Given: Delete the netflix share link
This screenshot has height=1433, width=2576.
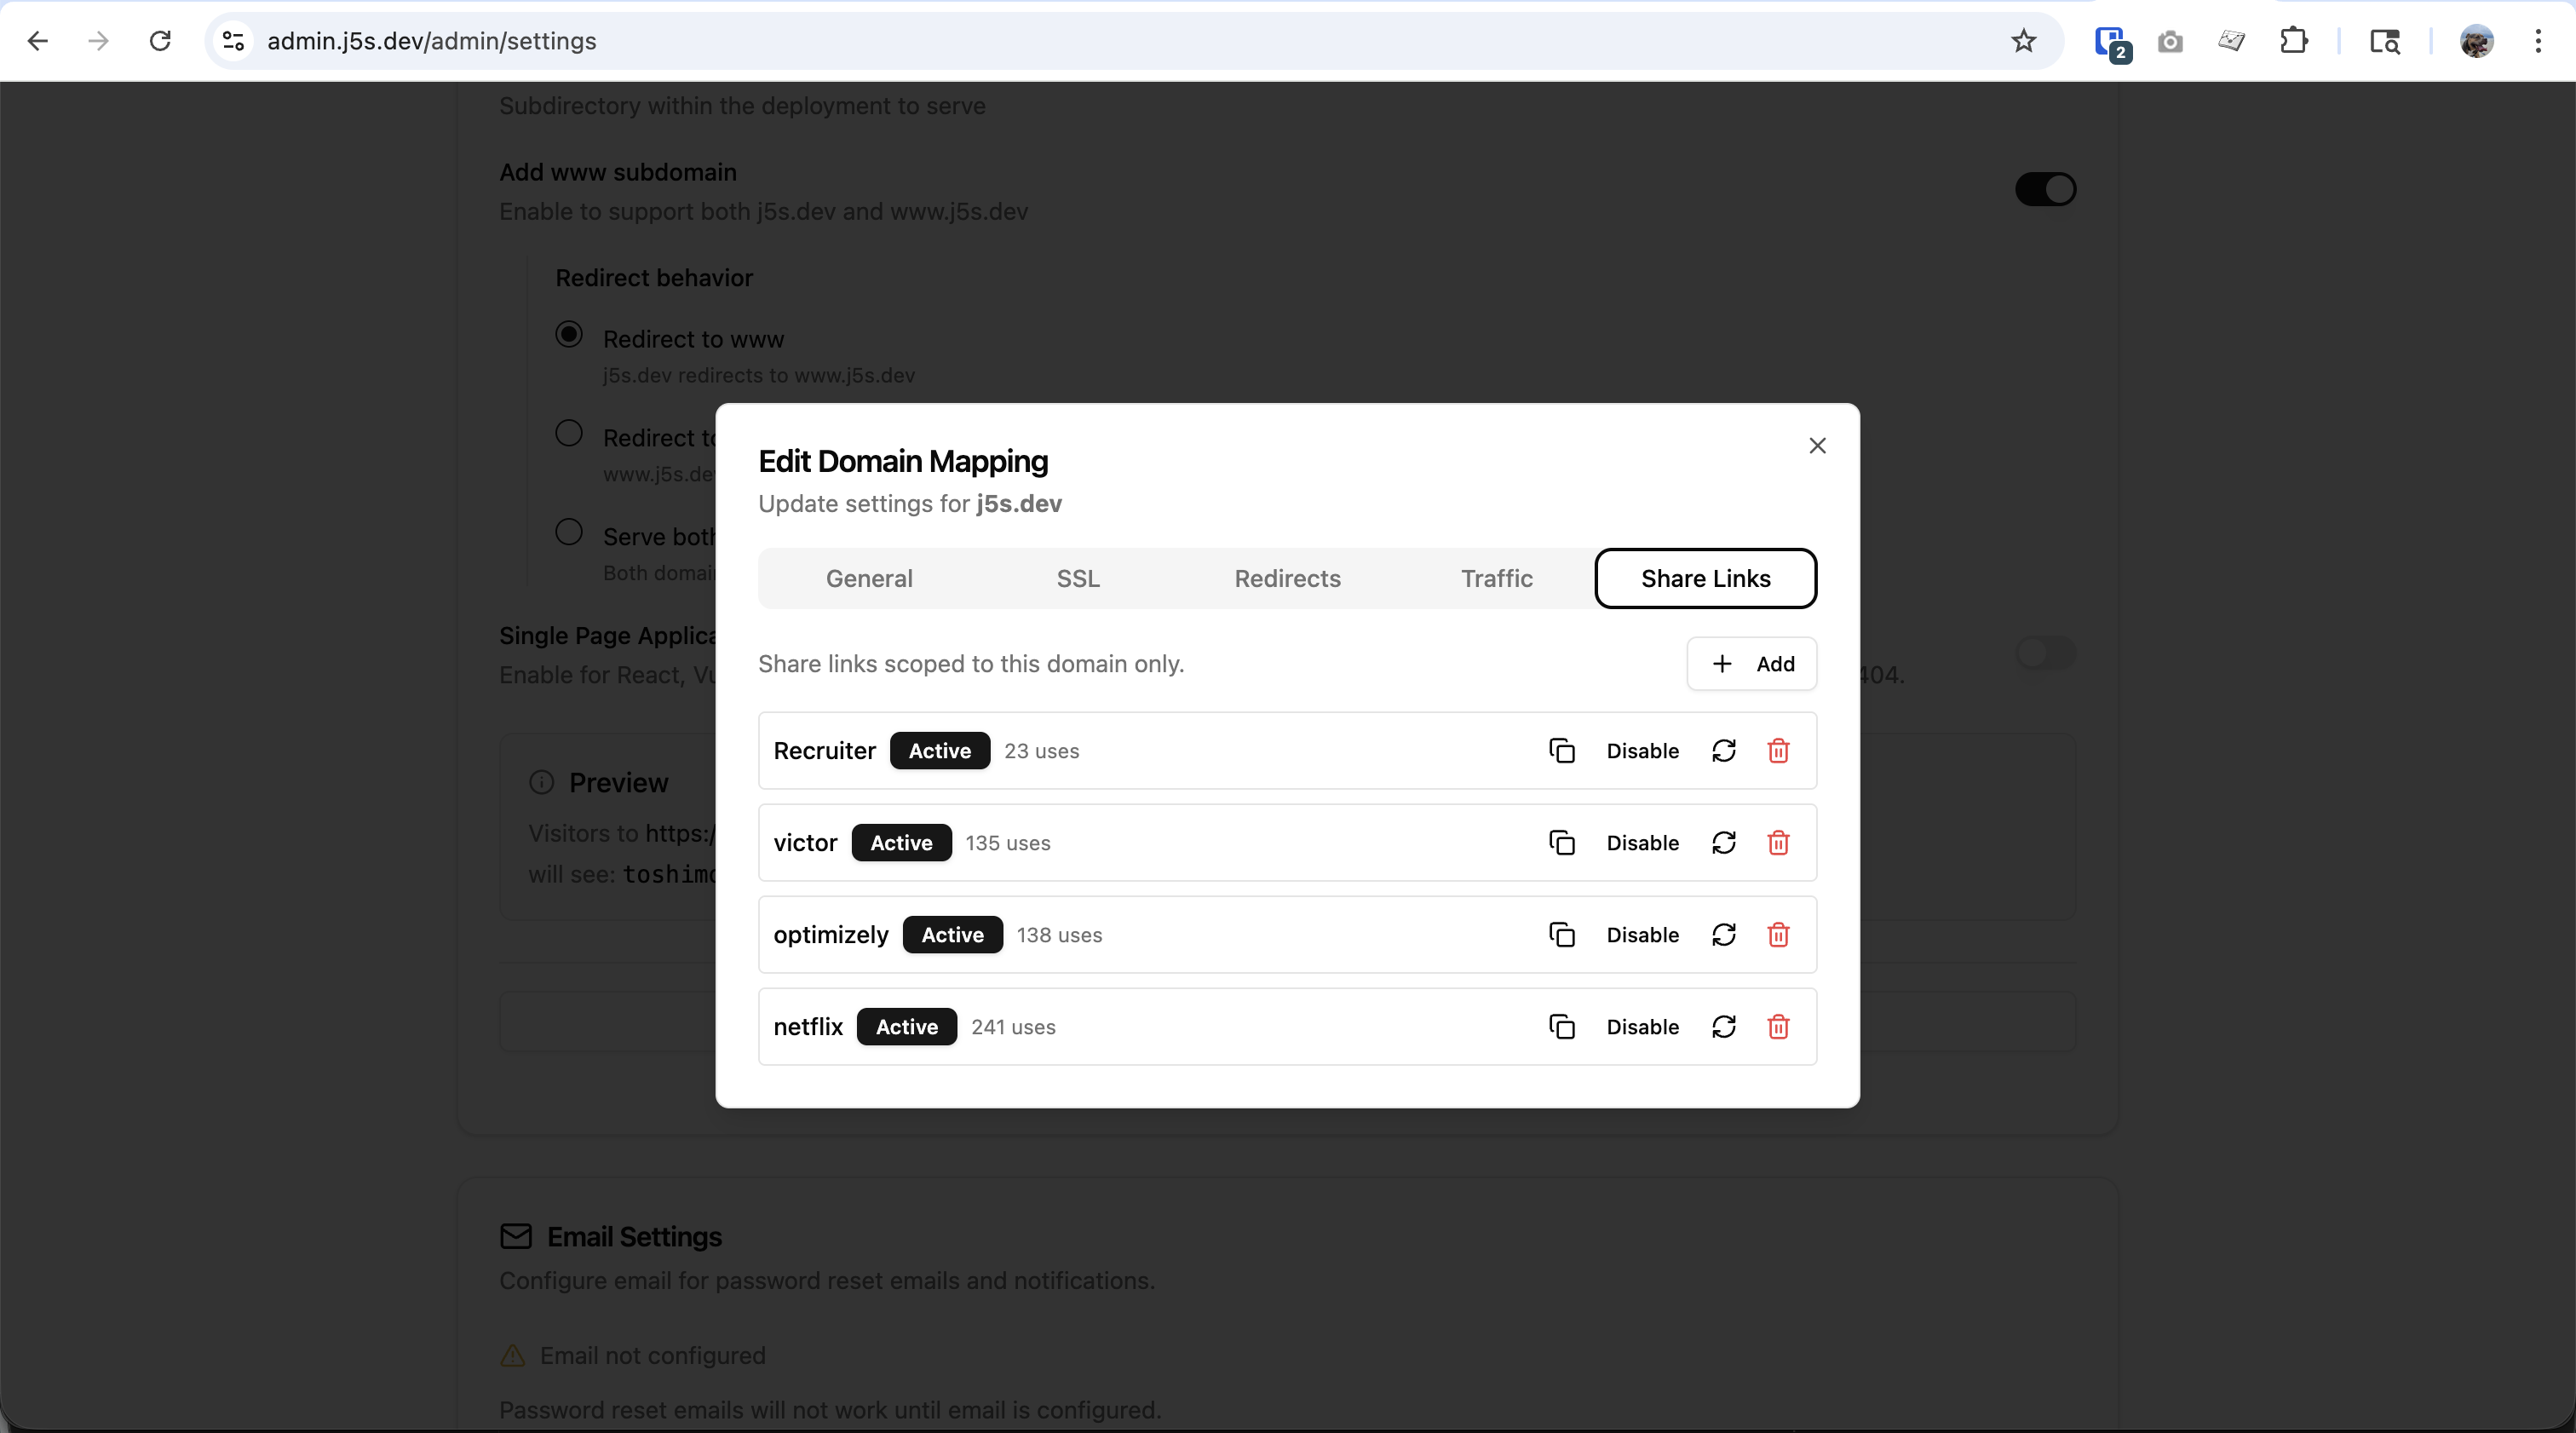Looking at the screenshot, I should [x=1777, y=1027].
